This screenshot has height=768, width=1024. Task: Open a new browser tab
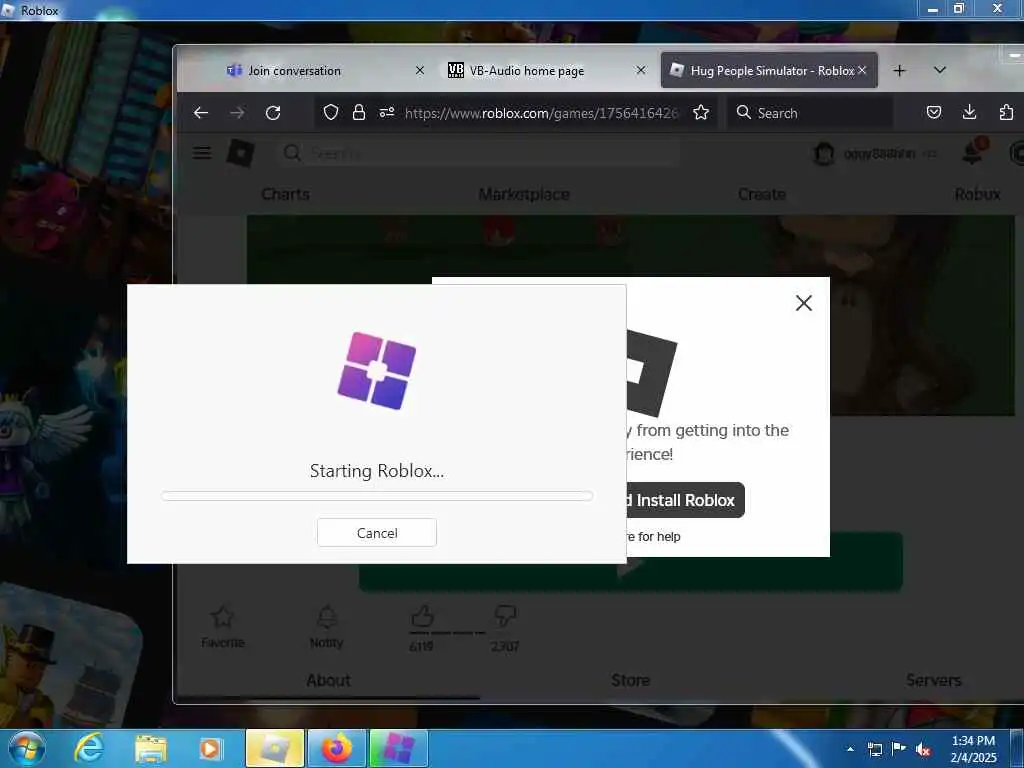899,71
